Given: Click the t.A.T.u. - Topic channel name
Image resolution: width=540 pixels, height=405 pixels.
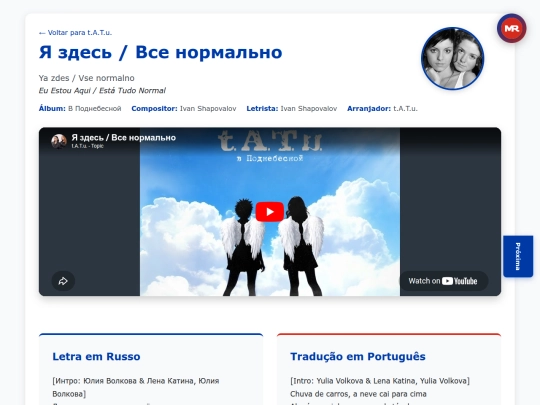Looking at the screenshot, I should pos(87,146).
